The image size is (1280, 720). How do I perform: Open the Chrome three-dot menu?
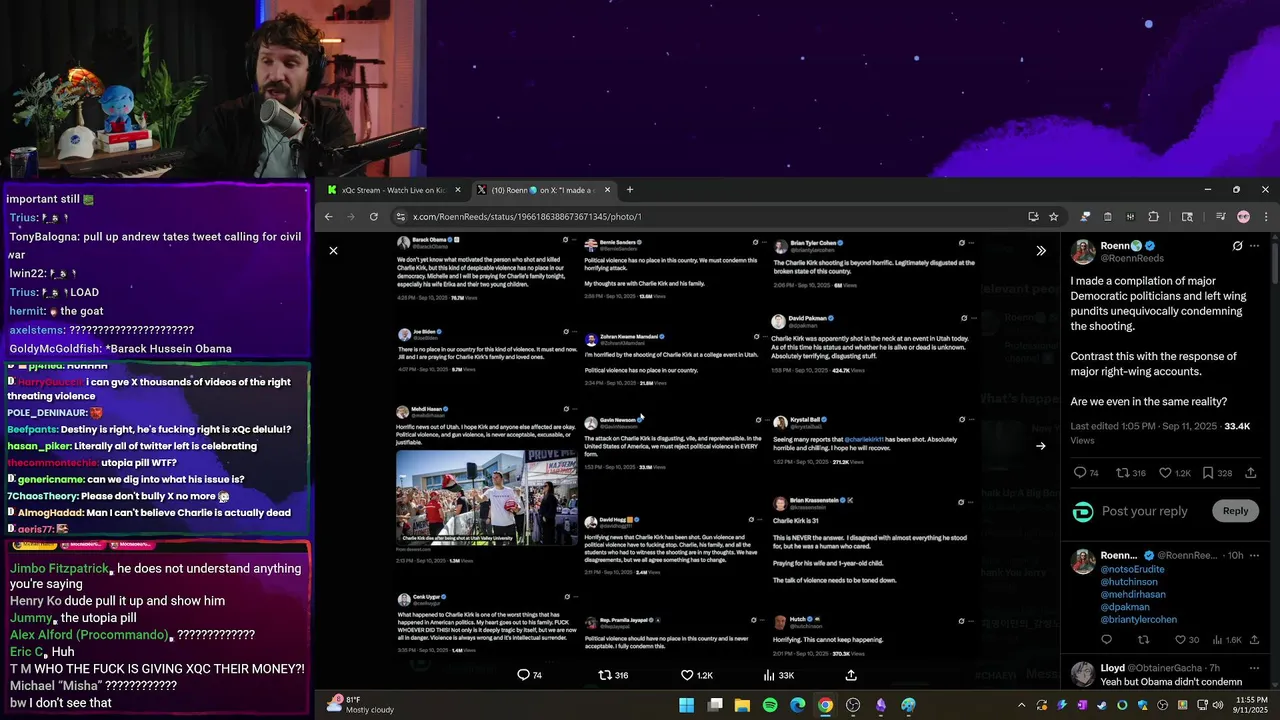tap(1265, 217)
